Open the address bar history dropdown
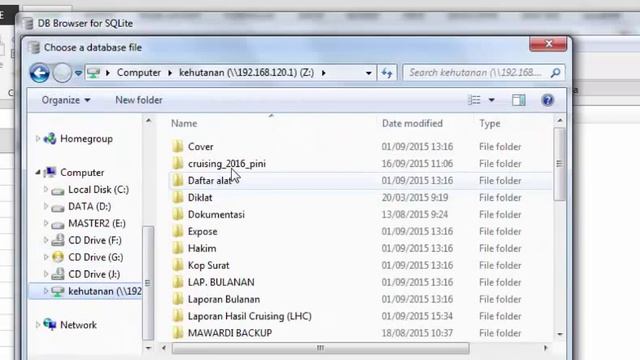The image size is (640, 360). [369, 73]
